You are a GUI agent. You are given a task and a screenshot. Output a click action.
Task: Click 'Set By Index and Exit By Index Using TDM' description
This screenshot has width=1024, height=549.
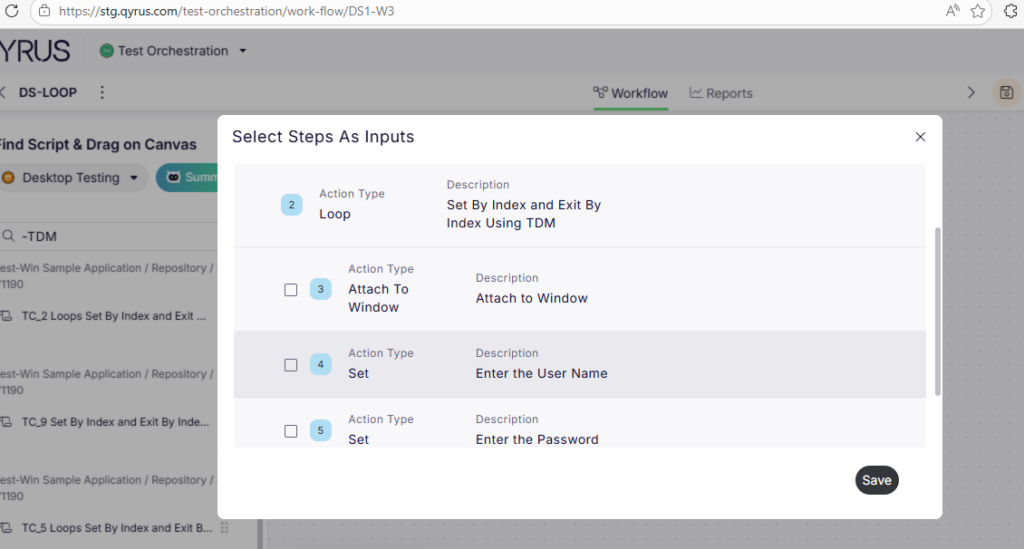point(524,214)
